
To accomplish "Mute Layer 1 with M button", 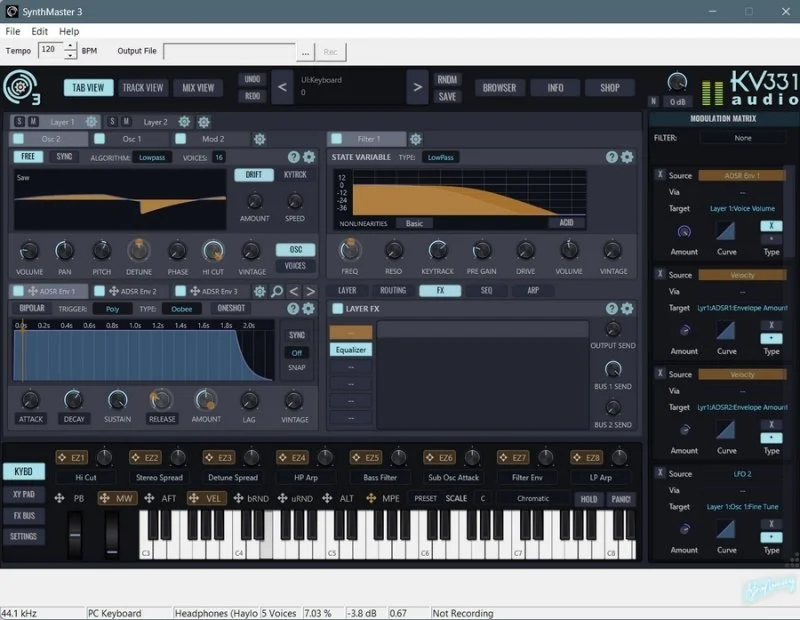I will [33, 121].
